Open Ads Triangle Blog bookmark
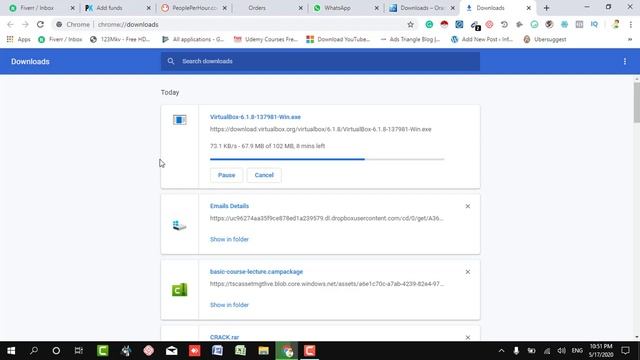The height and width of the screenshot is (360, 640). 410,39
